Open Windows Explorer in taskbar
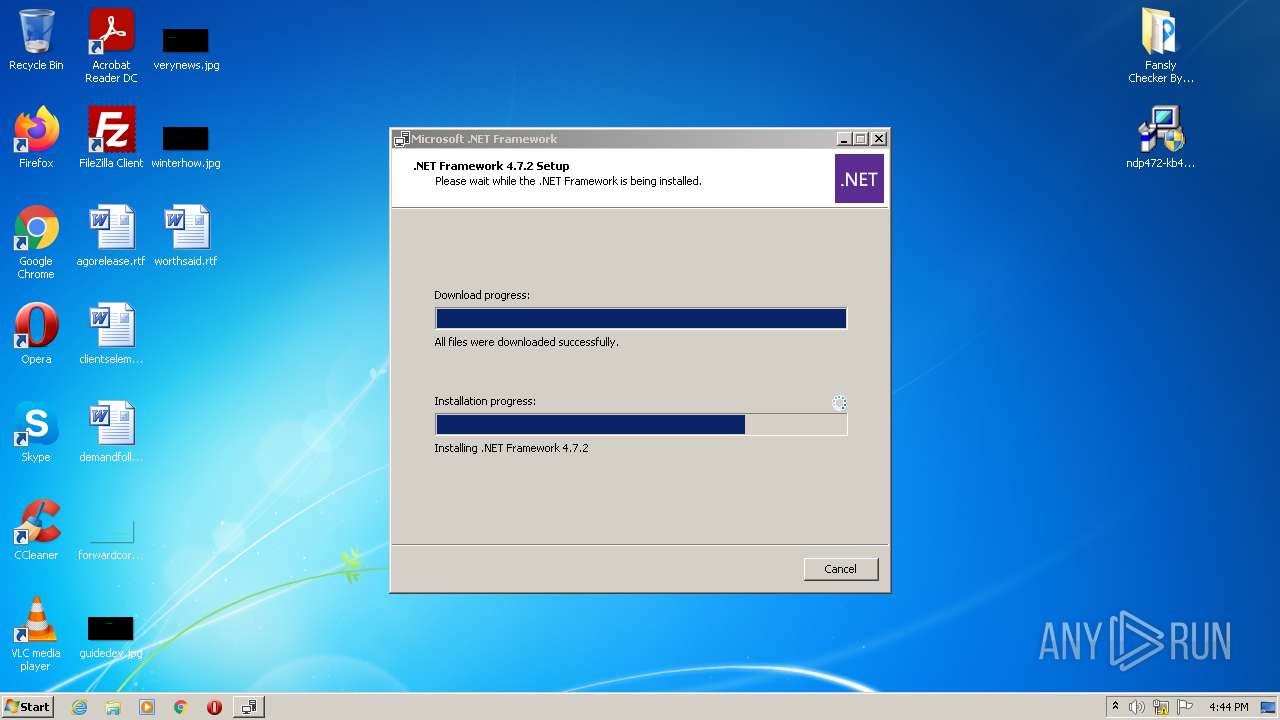 113,707
